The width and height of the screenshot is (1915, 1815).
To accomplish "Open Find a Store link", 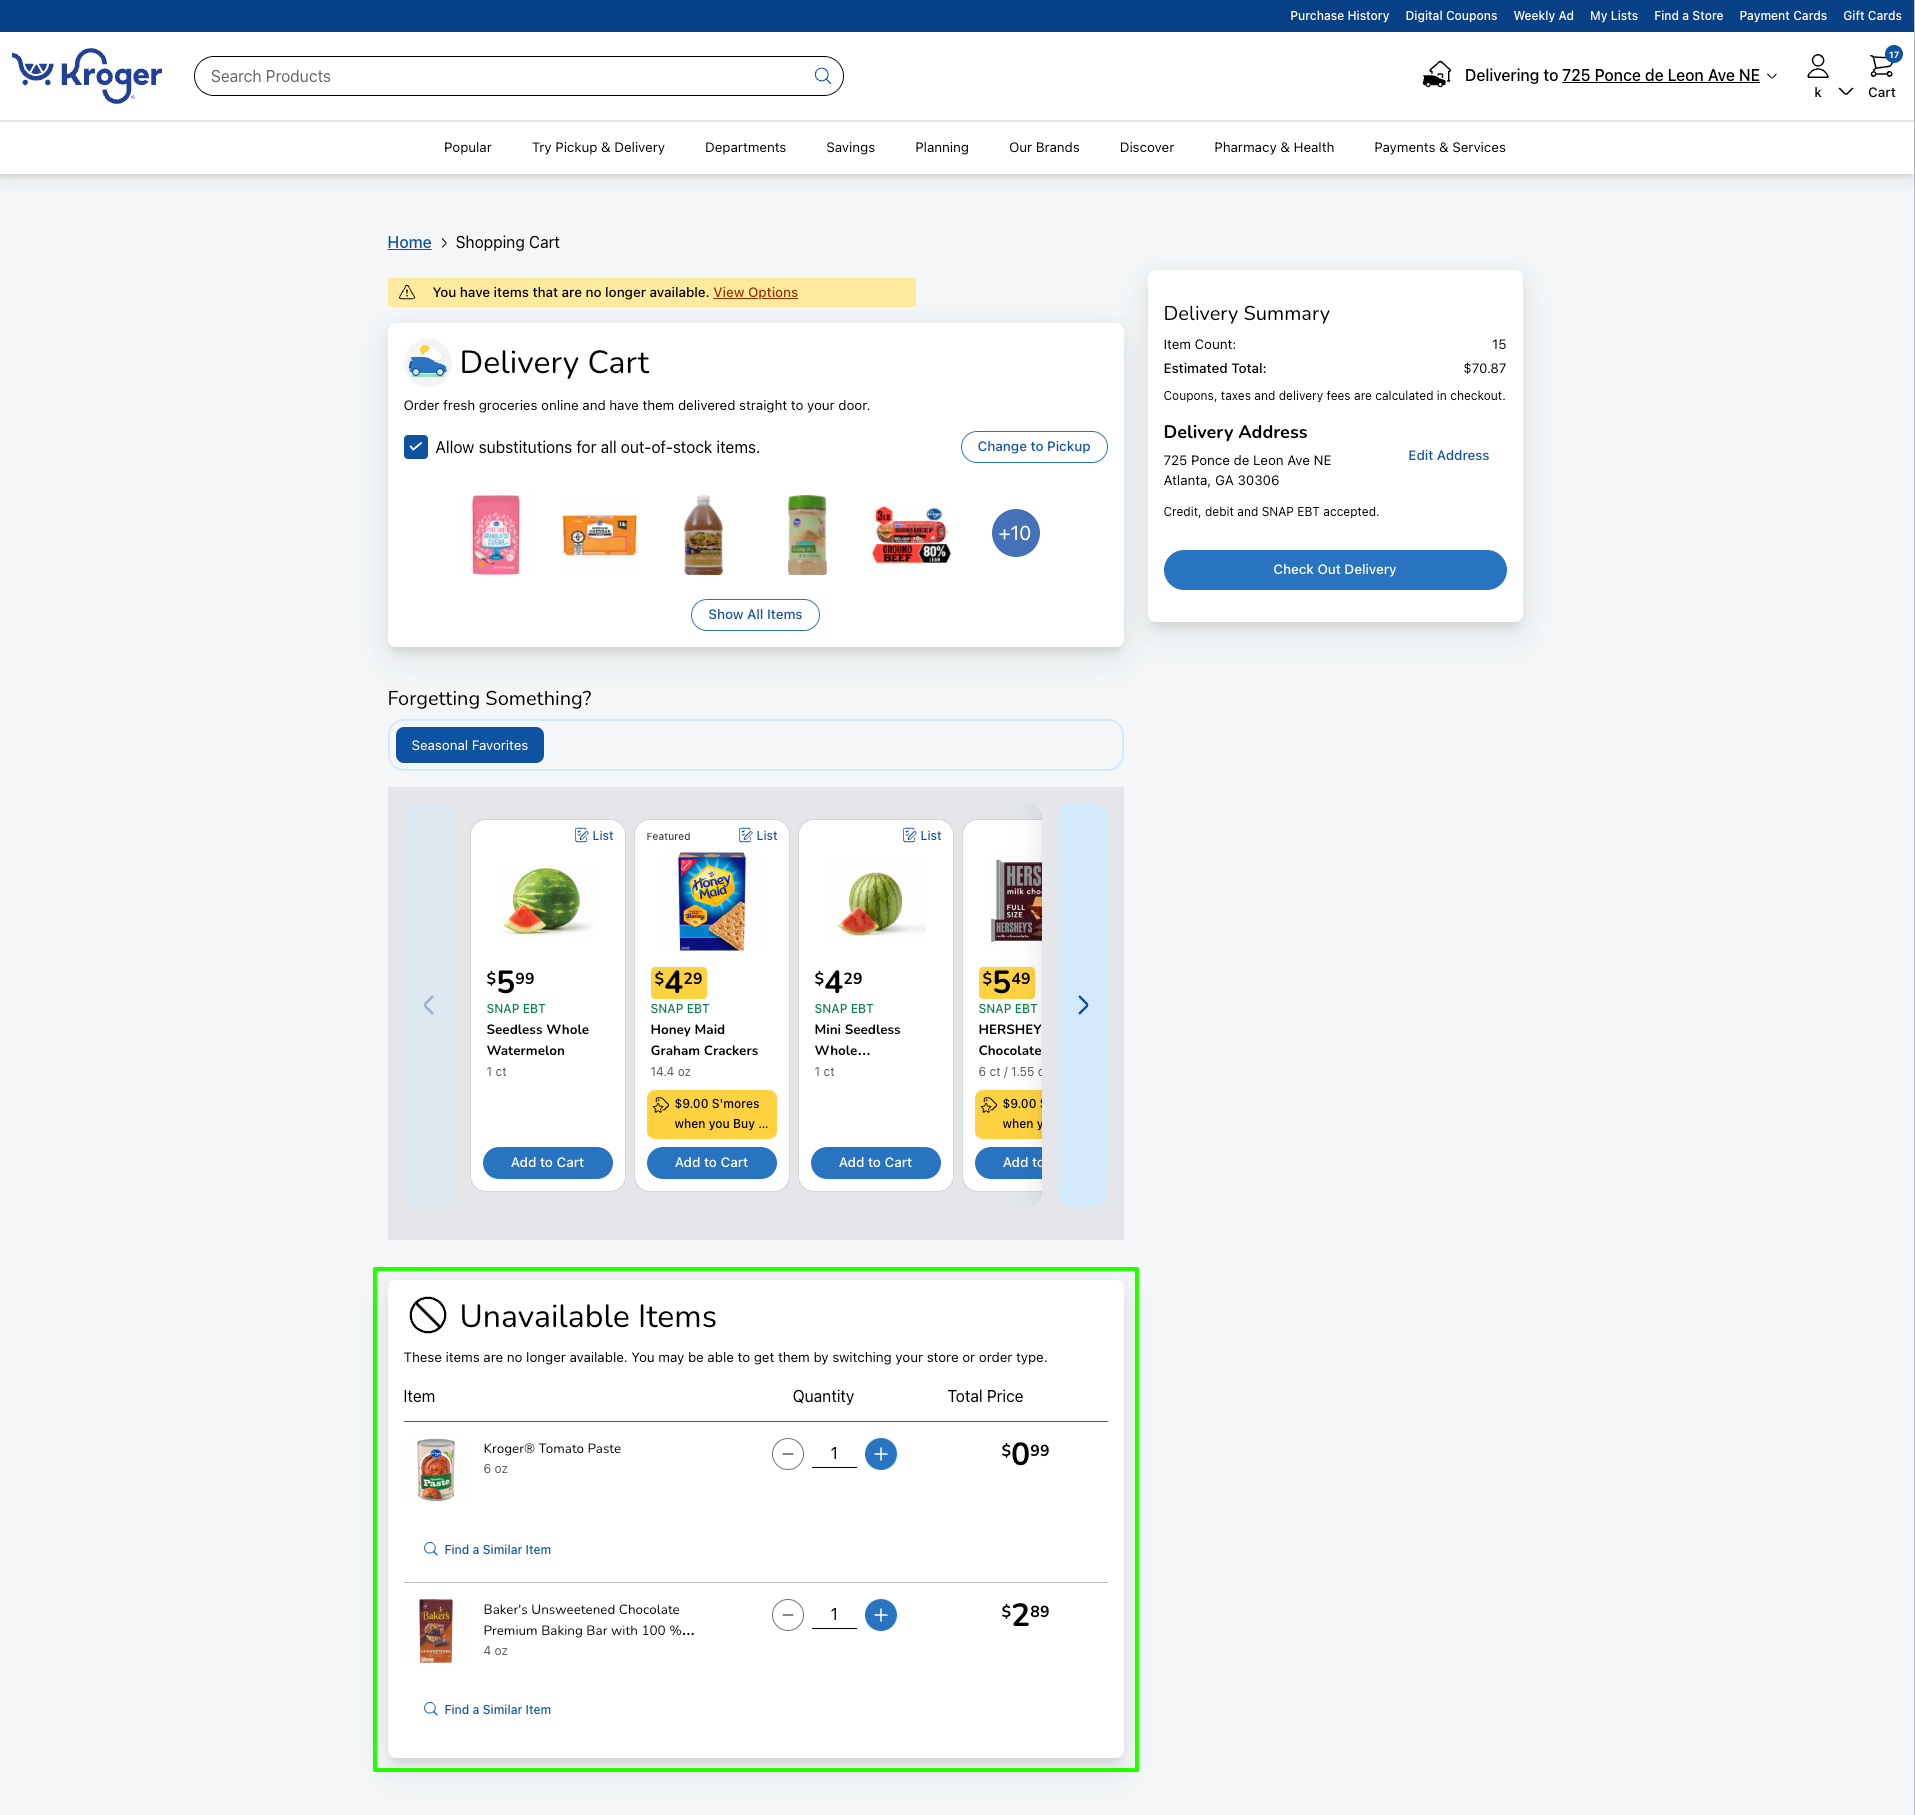I will pos(1688,16).
